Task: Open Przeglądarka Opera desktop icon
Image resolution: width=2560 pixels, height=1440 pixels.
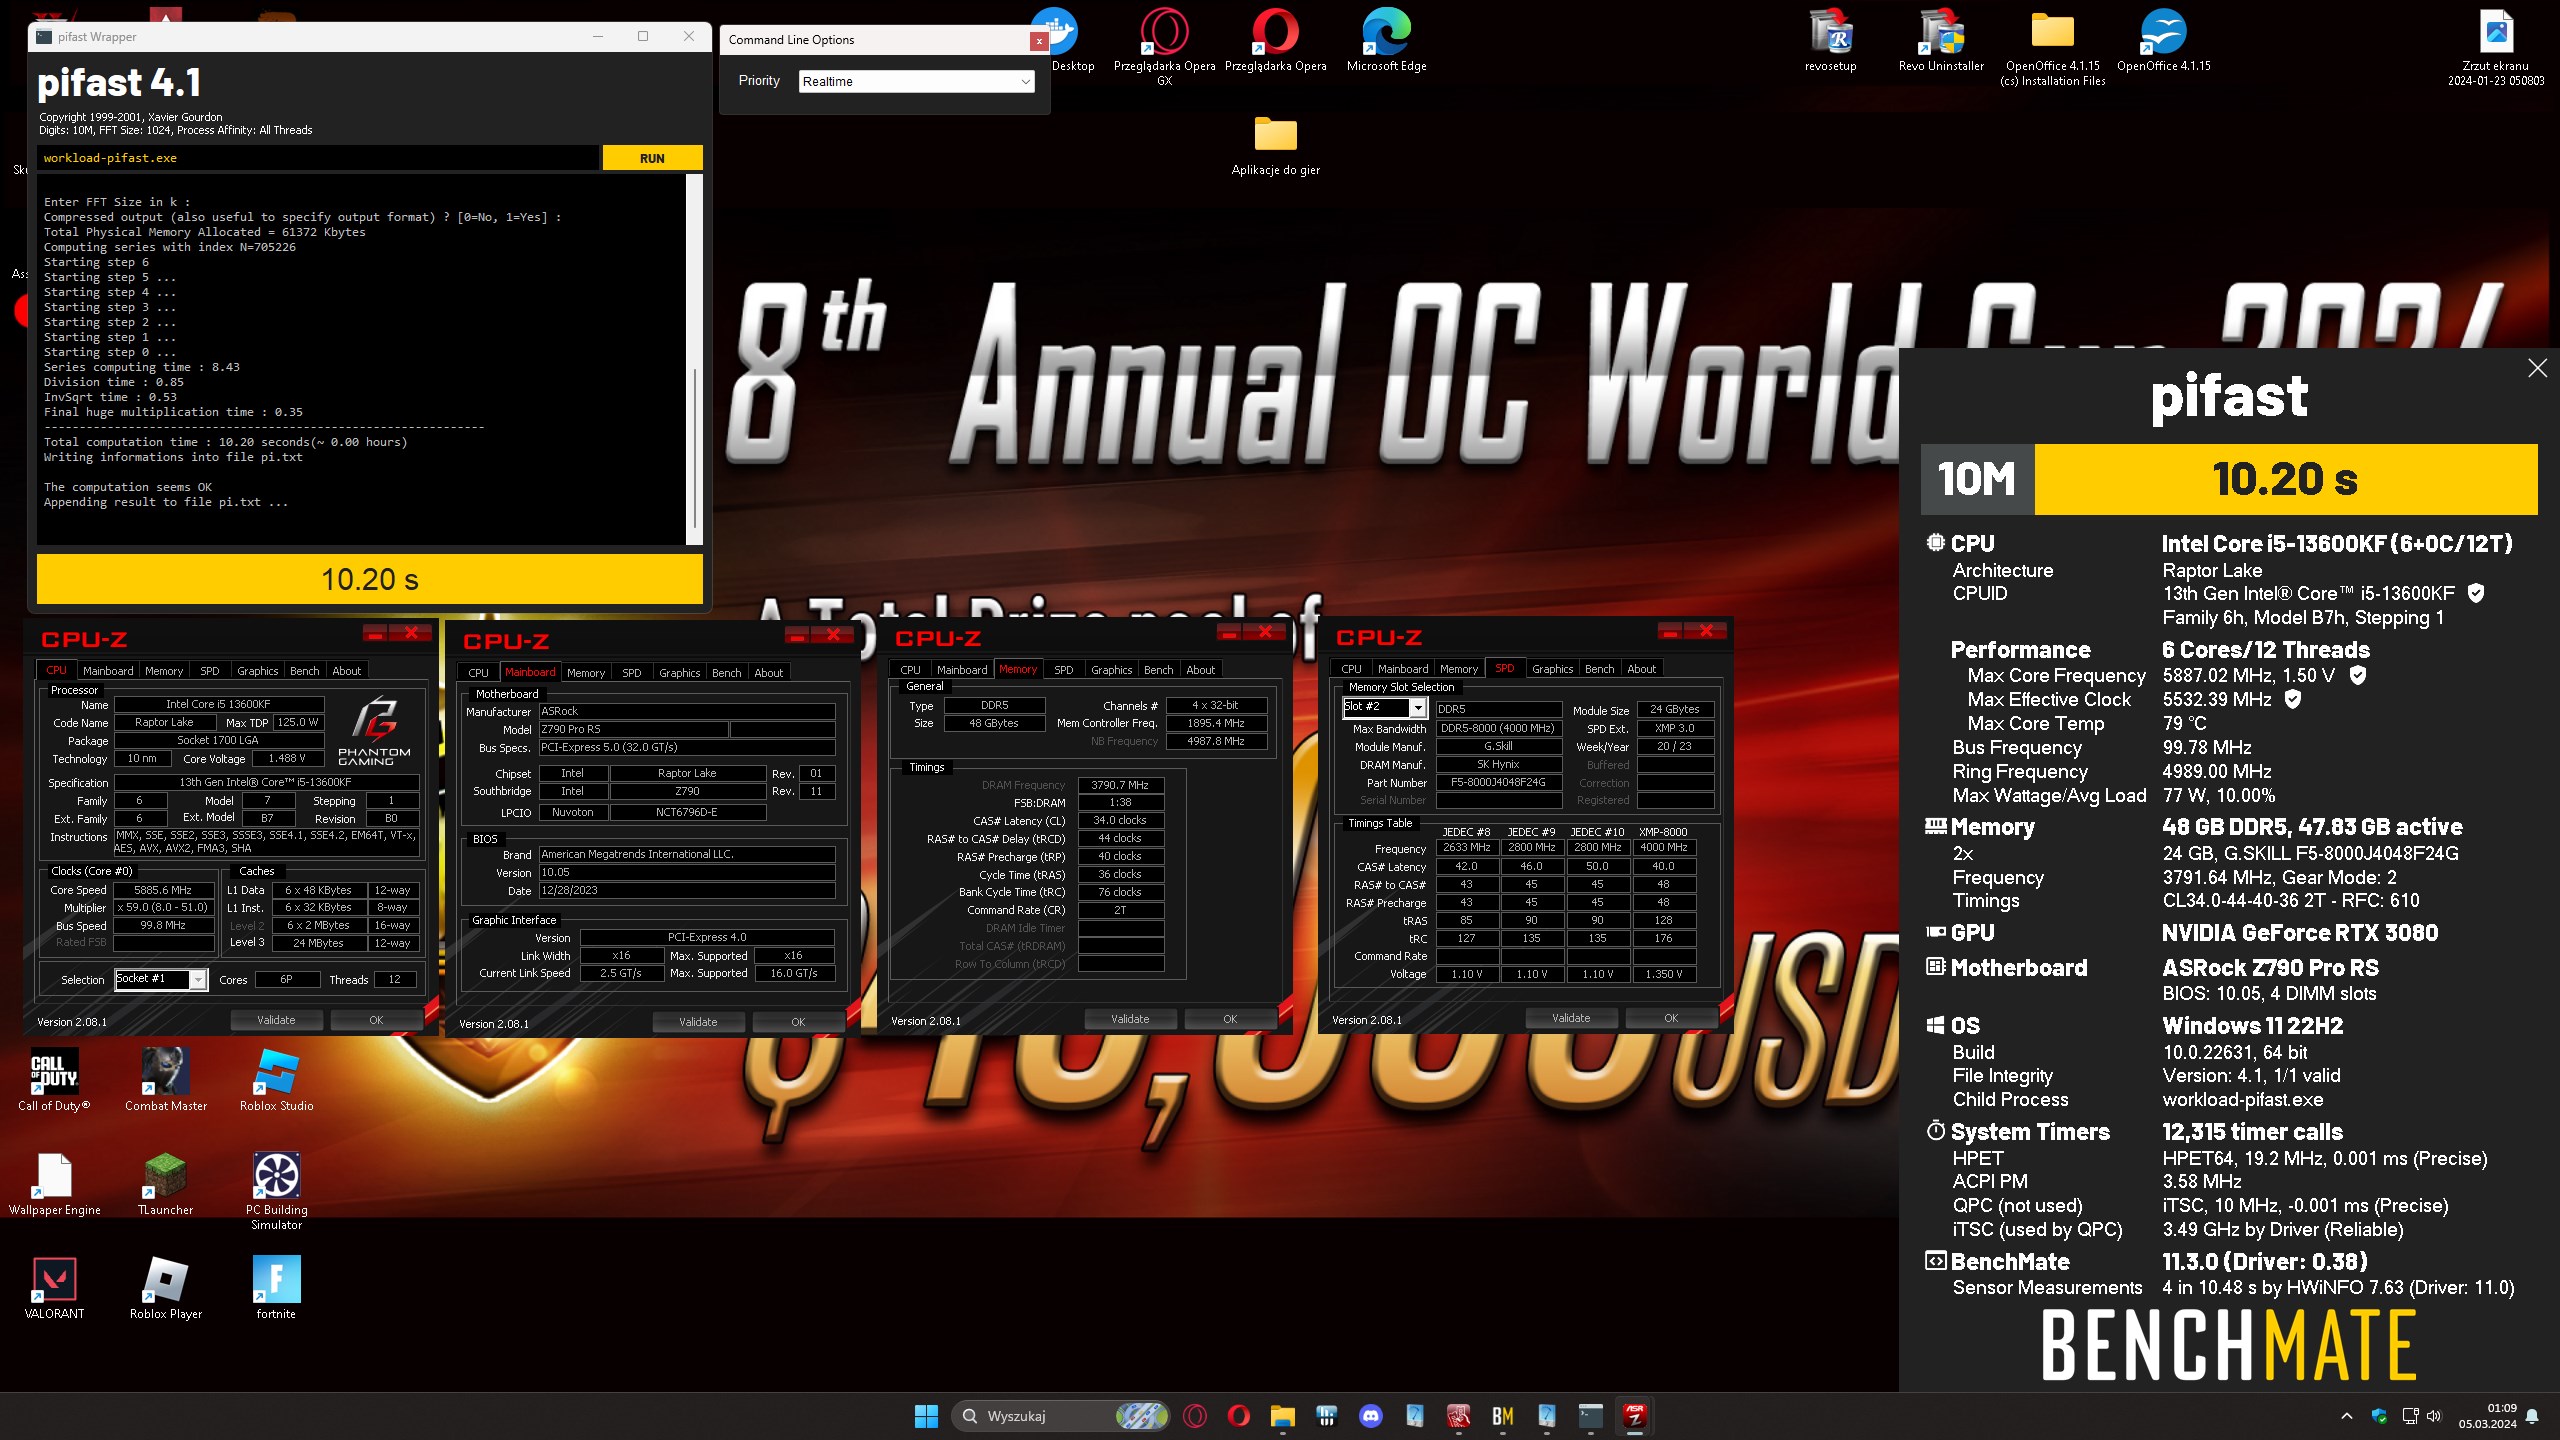Action: (x=1275, y=40)
